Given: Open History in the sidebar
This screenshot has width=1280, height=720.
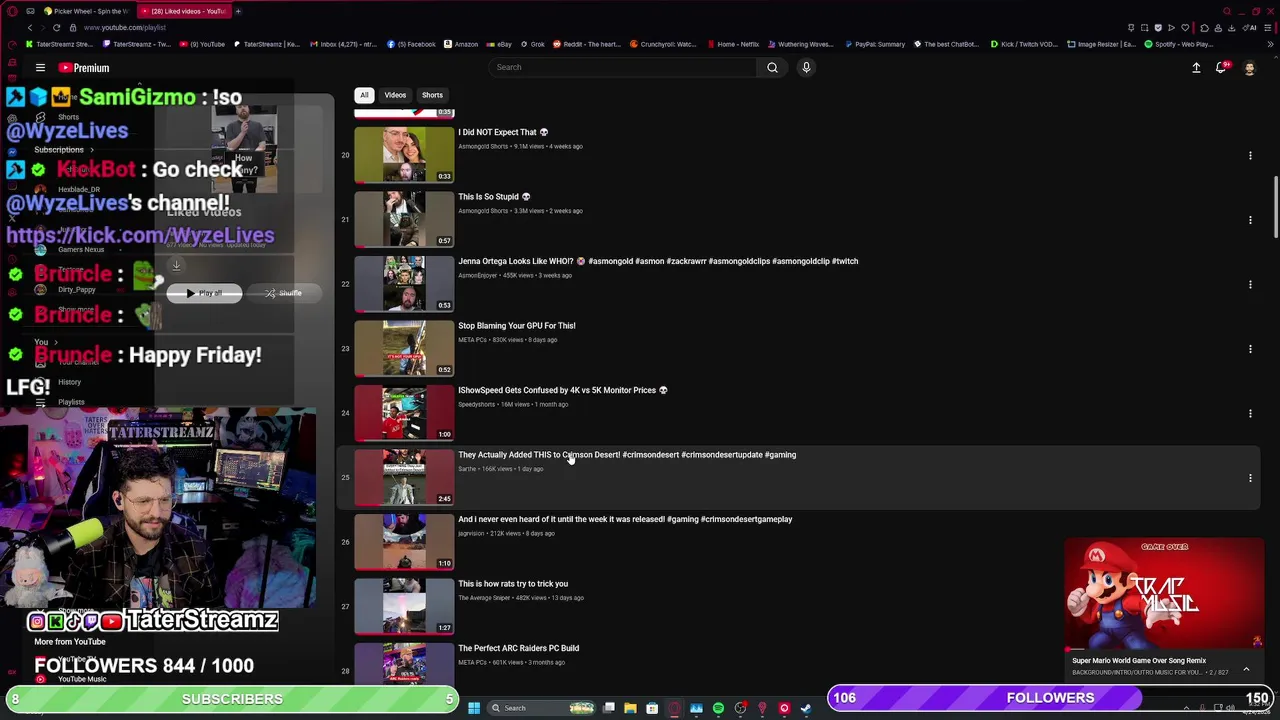Looking at the screenshot, I should [x=69, y=382].
